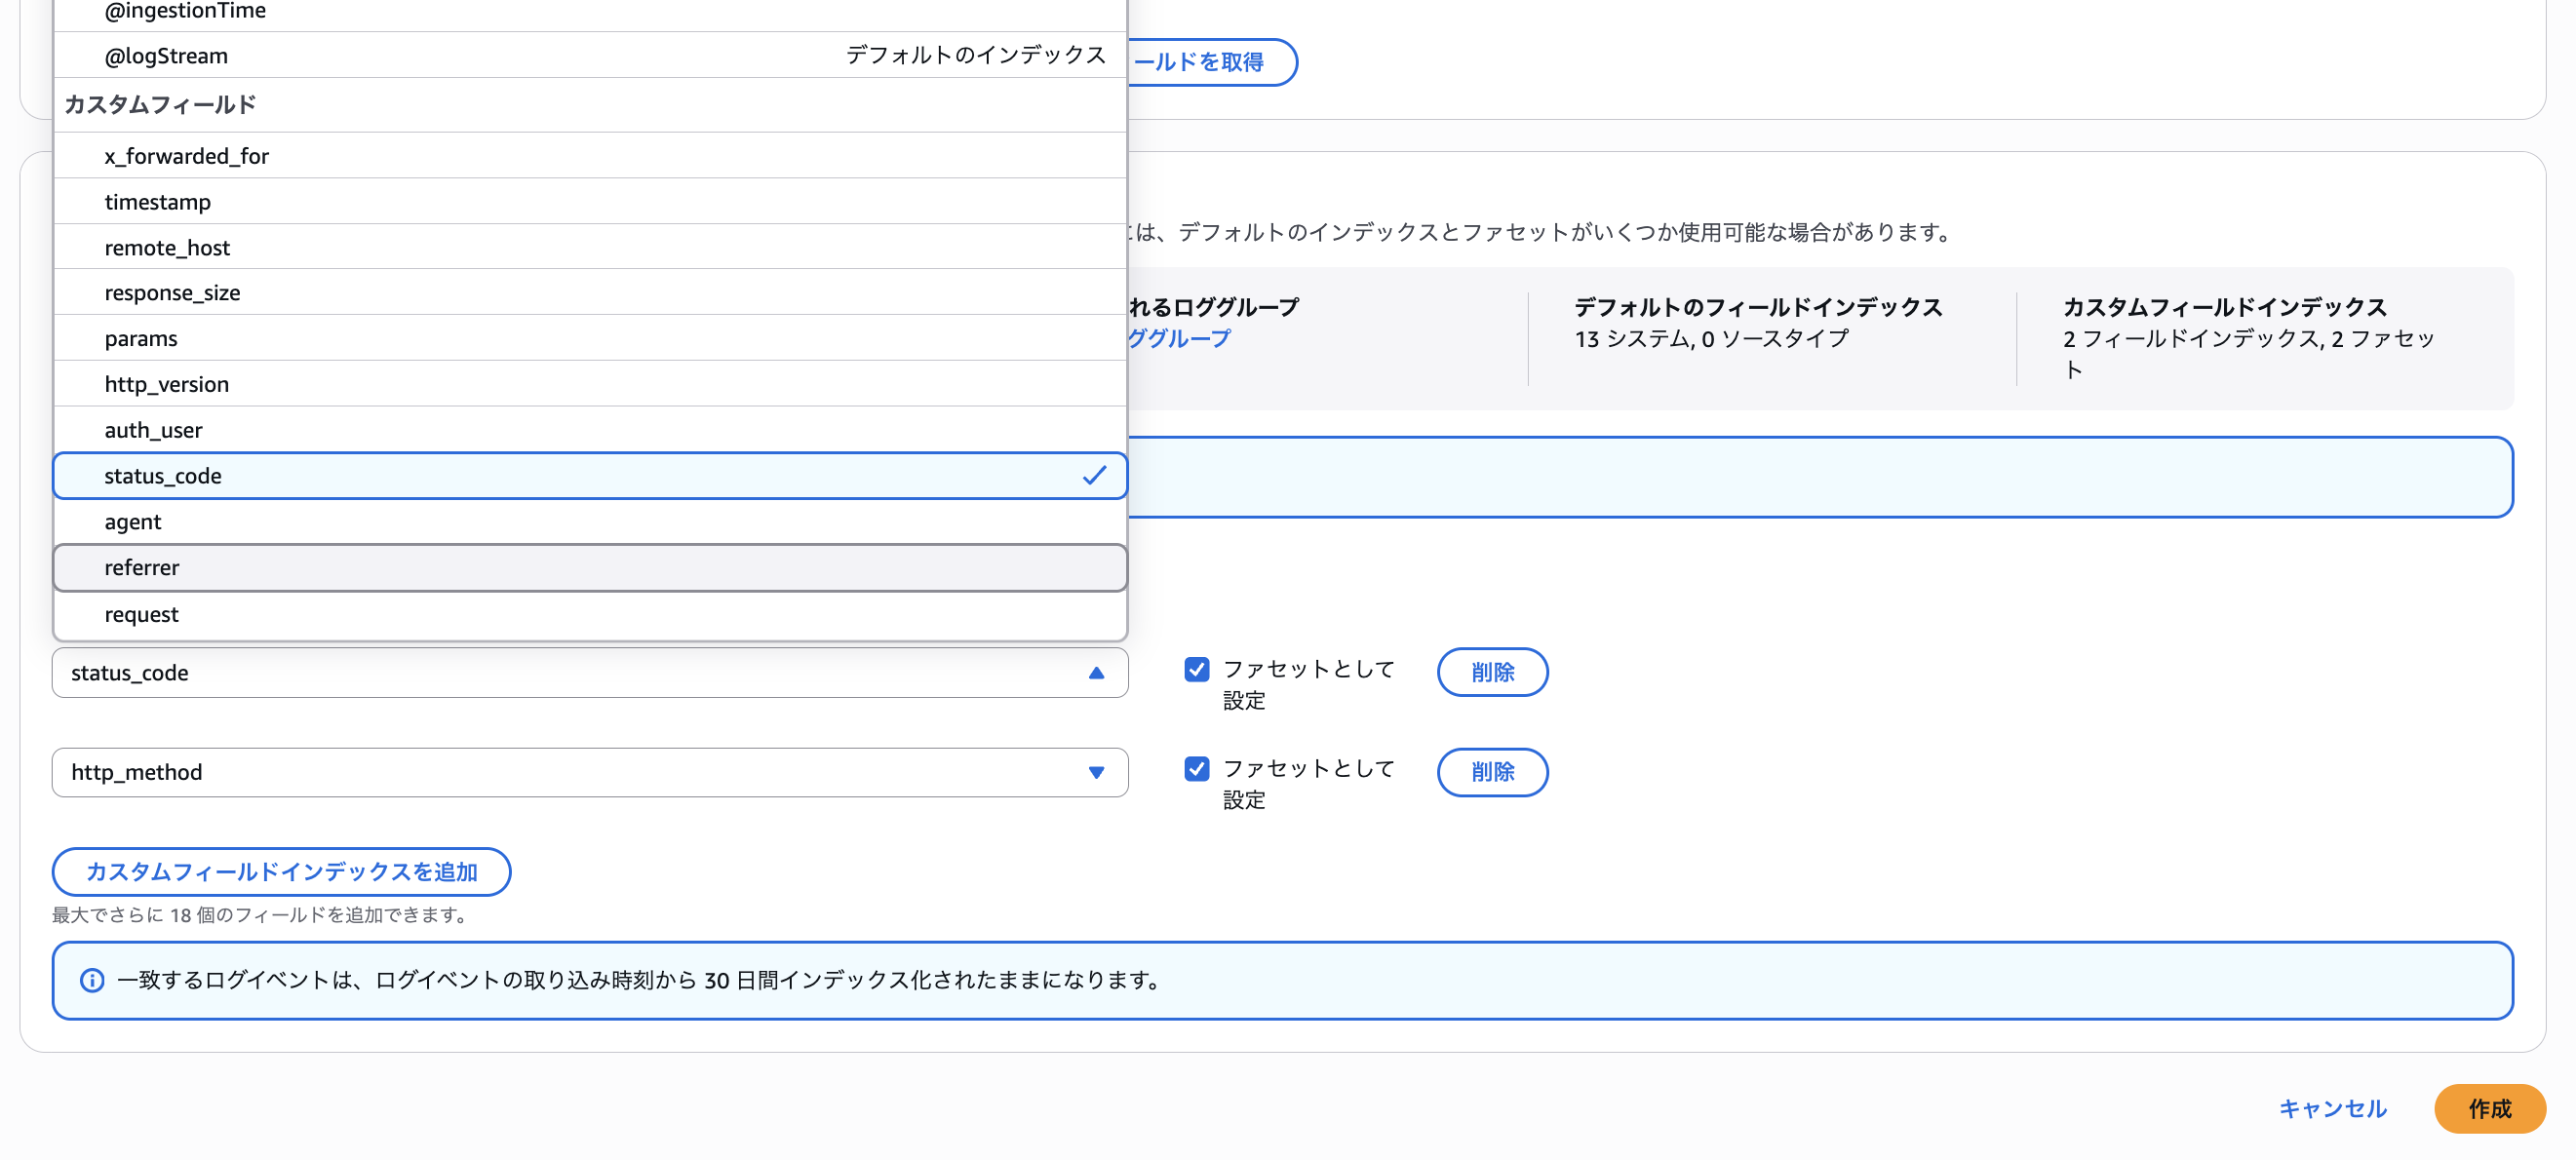Choose request from the custom fields list
The height and width of the screenshot is (1160, 2576).
(x=141, y=613)
